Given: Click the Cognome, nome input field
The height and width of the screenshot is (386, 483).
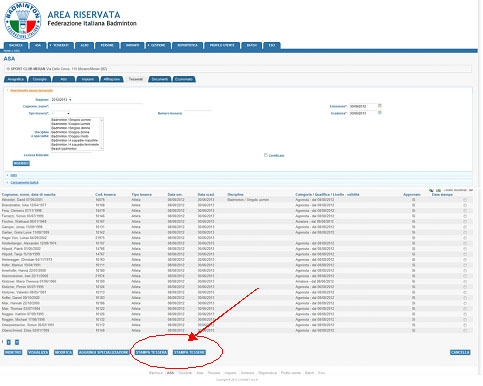Looking at the screenshot, I should [97, 106].
